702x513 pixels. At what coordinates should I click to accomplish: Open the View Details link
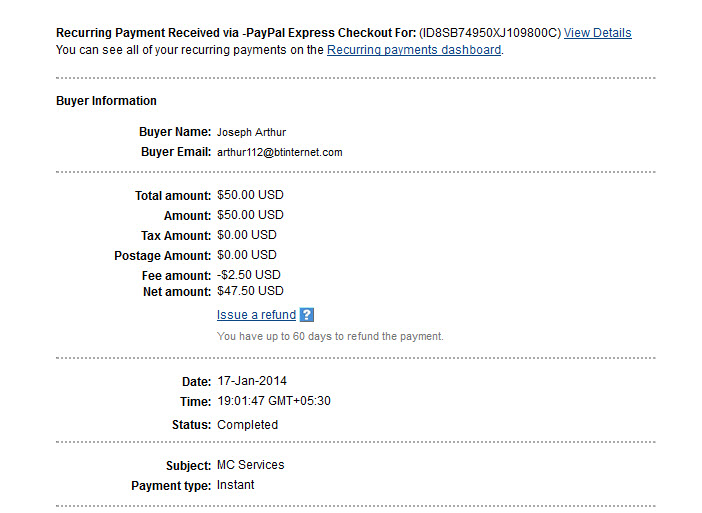coord(597,33)
